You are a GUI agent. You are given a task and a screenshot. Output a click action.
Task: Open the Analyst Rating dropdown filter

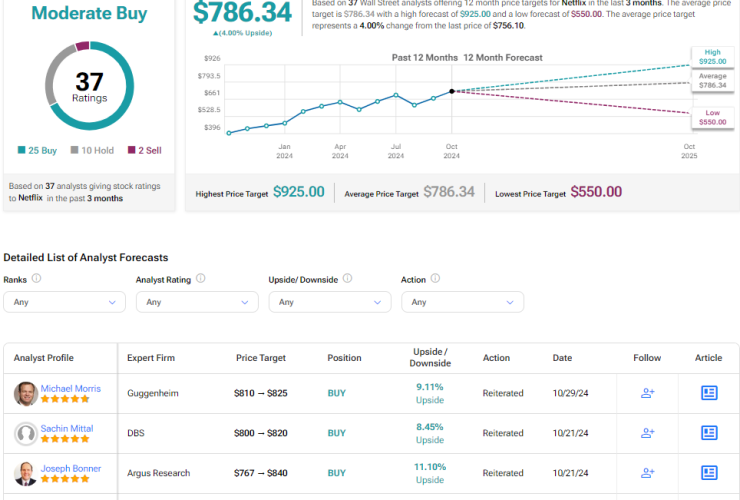197,302
